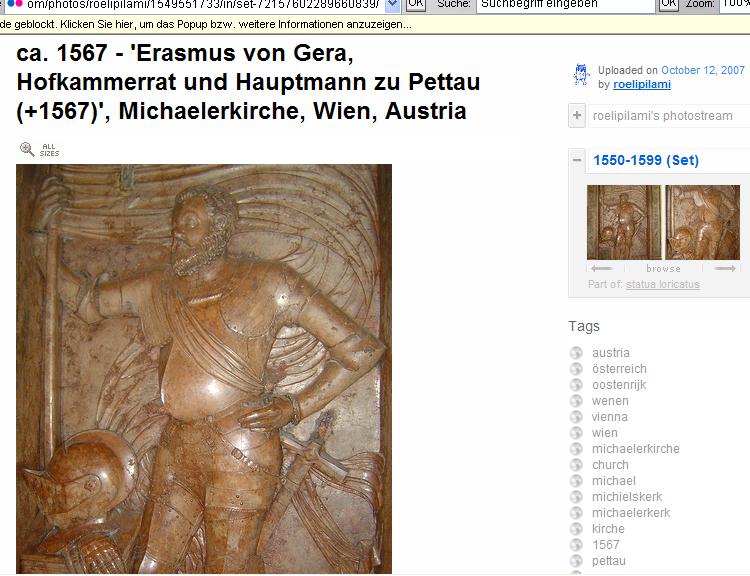Open the address bar dropdown arrow
This screenshot has height=576, width=750.
click(x=392, y=5)
